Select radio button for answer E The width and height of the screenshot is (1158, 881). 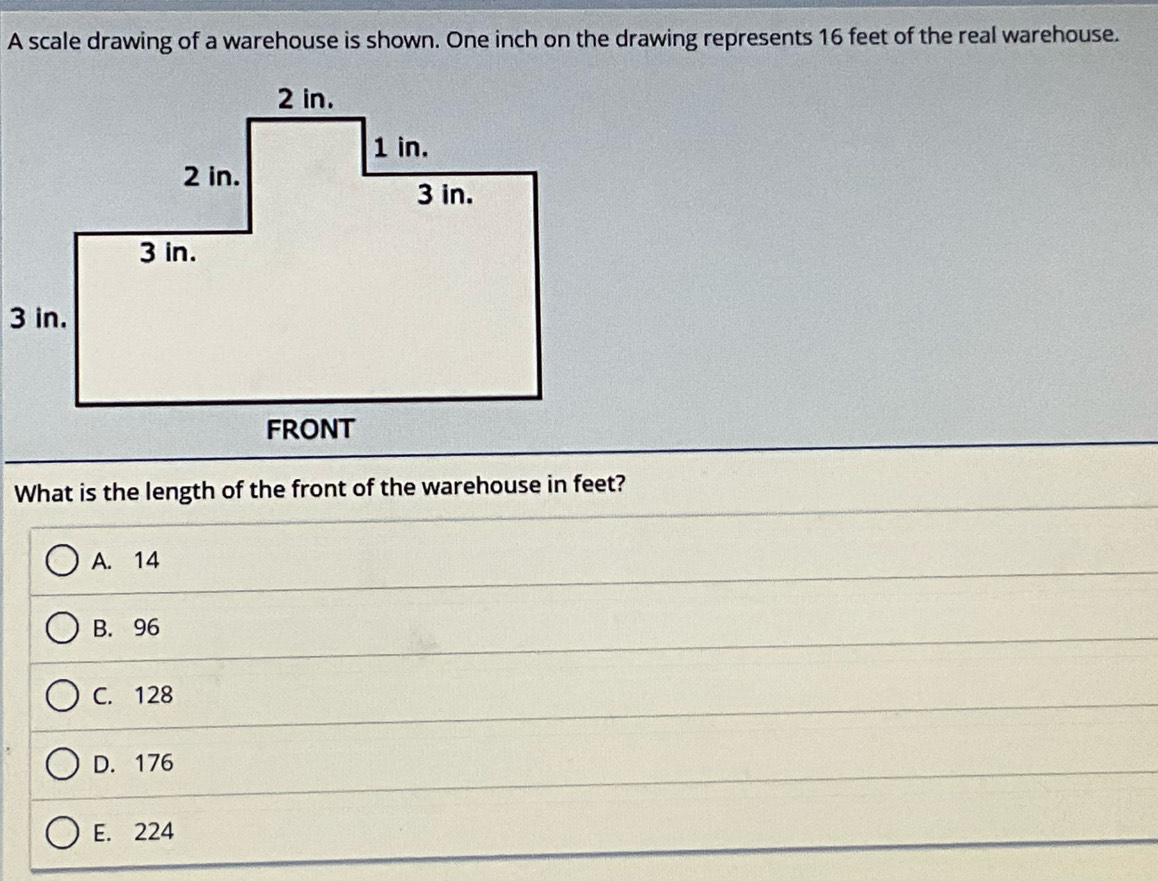(x=61, y=832)
